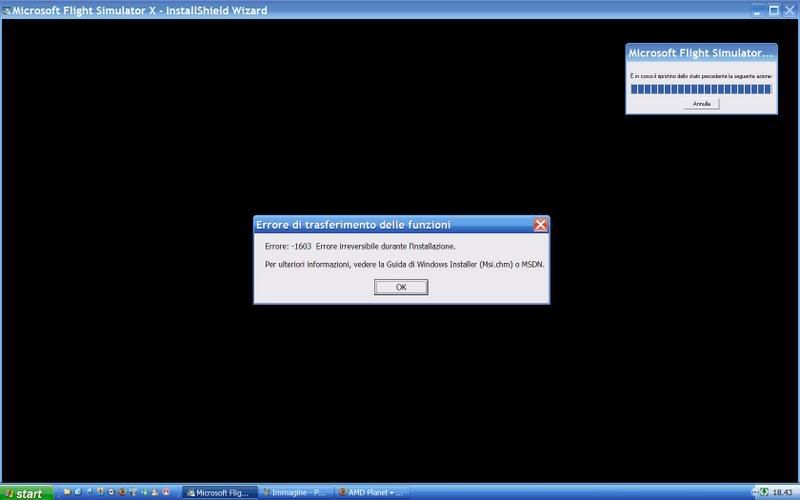Click the Annulla button in the progress window
Image resolution: width=800 pixels, height=500 pixels.
[x=702, y=104]
